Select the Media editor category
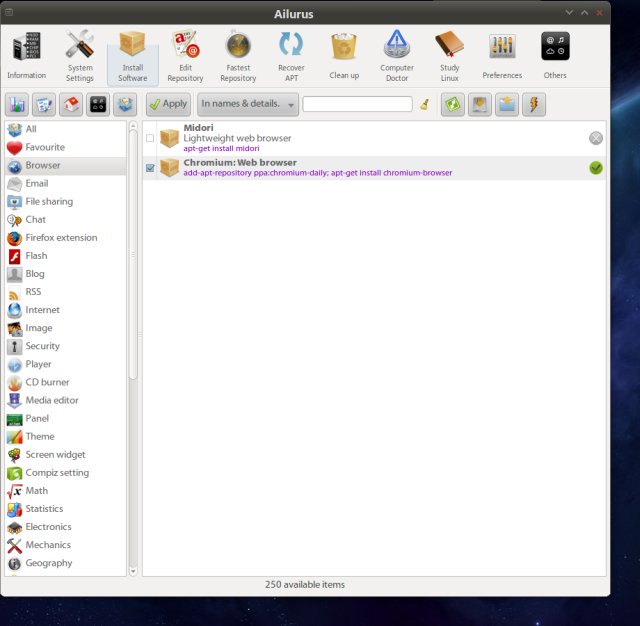The image size is (640, 626). pyautogui.click(x=51, y=400)
